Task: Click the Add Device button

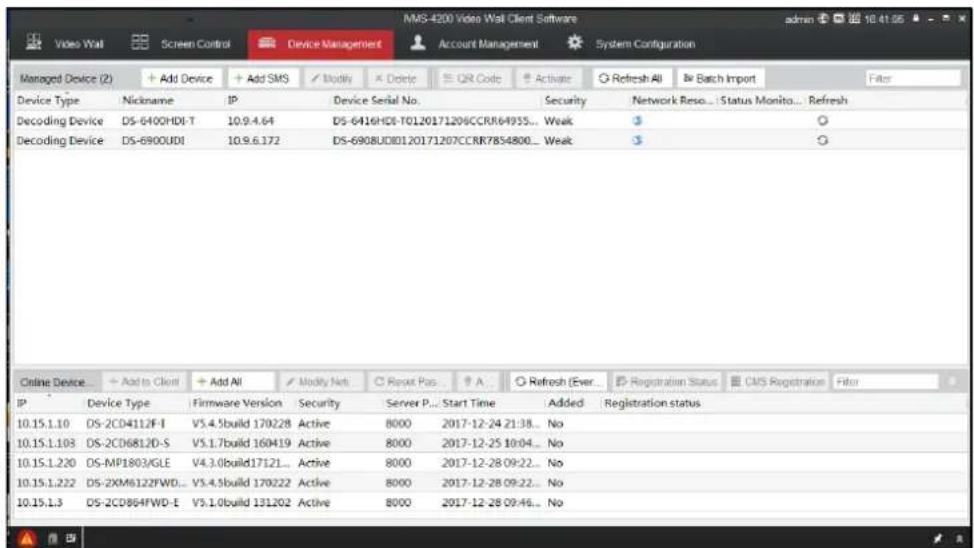Action: coord(180,78)
